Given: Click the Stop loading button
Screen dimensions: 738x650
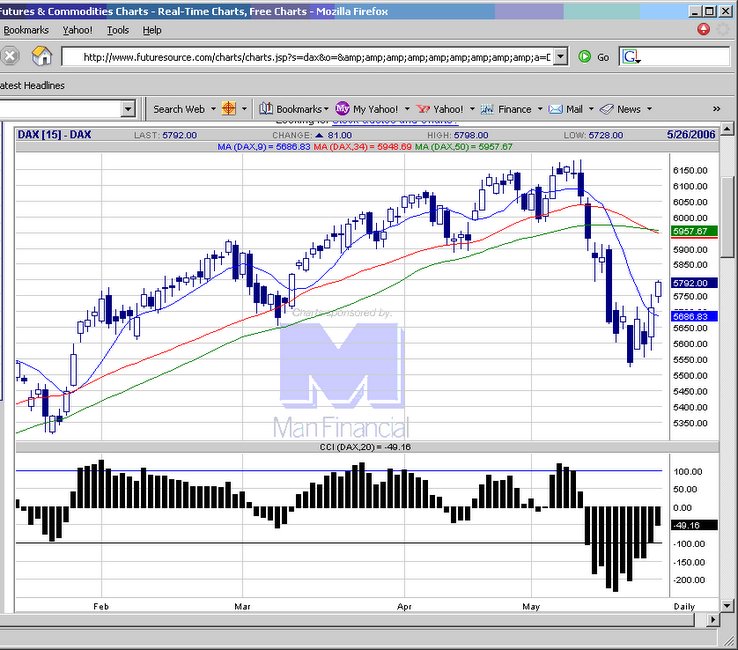Looking at the screenshot, I should (9, 56).
